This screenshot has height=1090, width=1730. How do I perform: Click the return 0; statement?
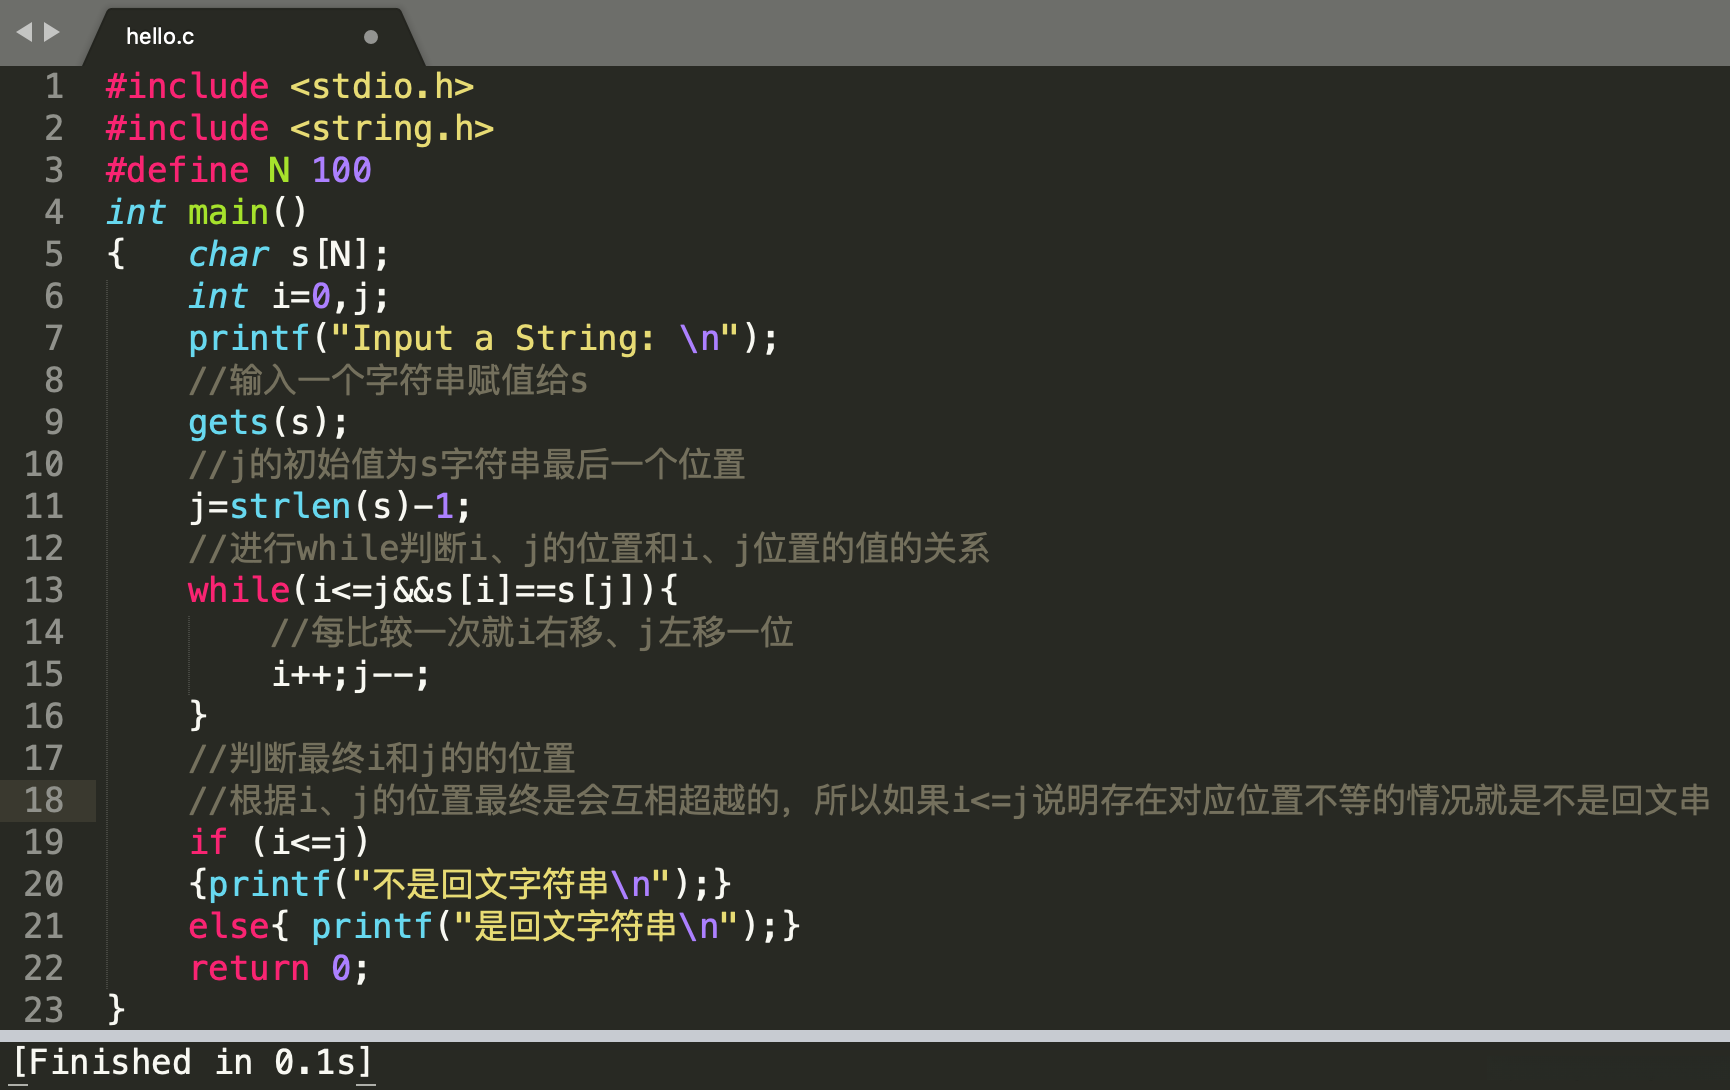click(279, 969)
